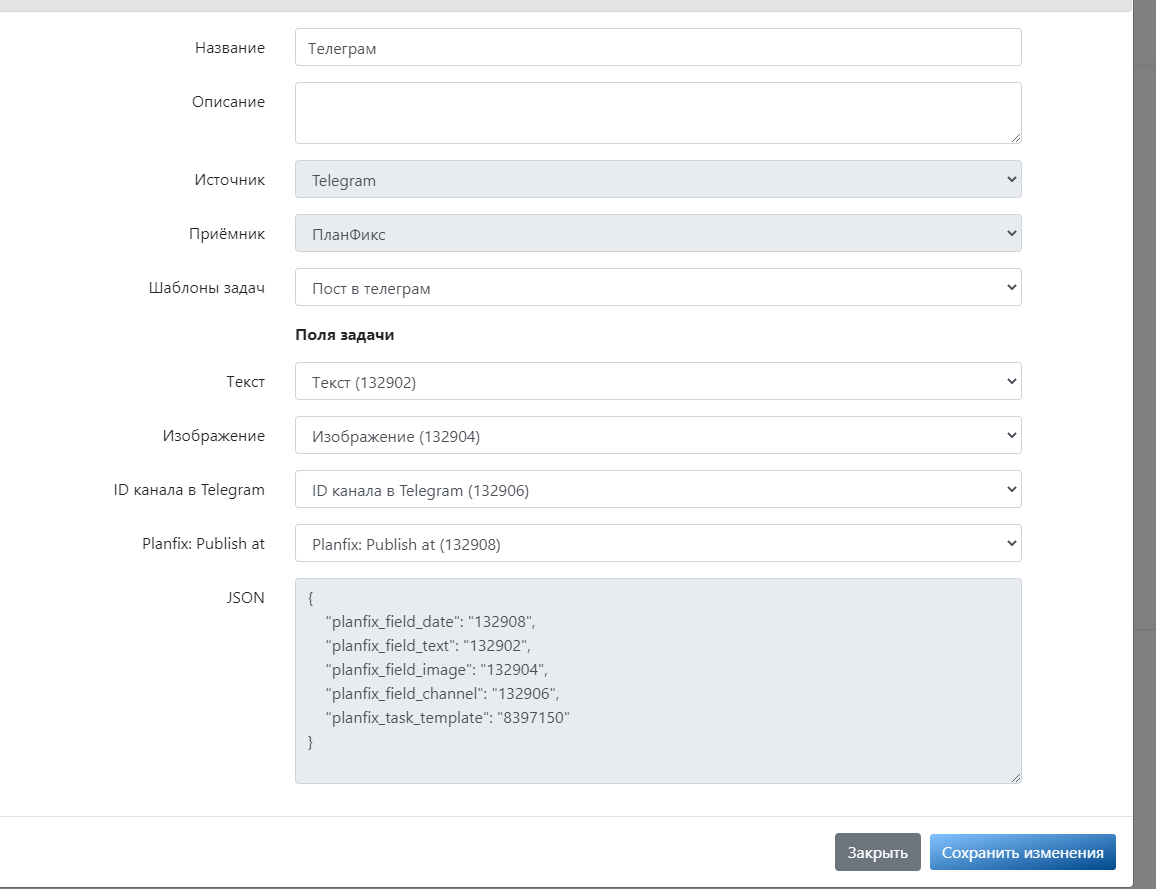Open the Источник Telegram dropdown
This screenshot has height=889, width=1156.
(x=658, y=179)
